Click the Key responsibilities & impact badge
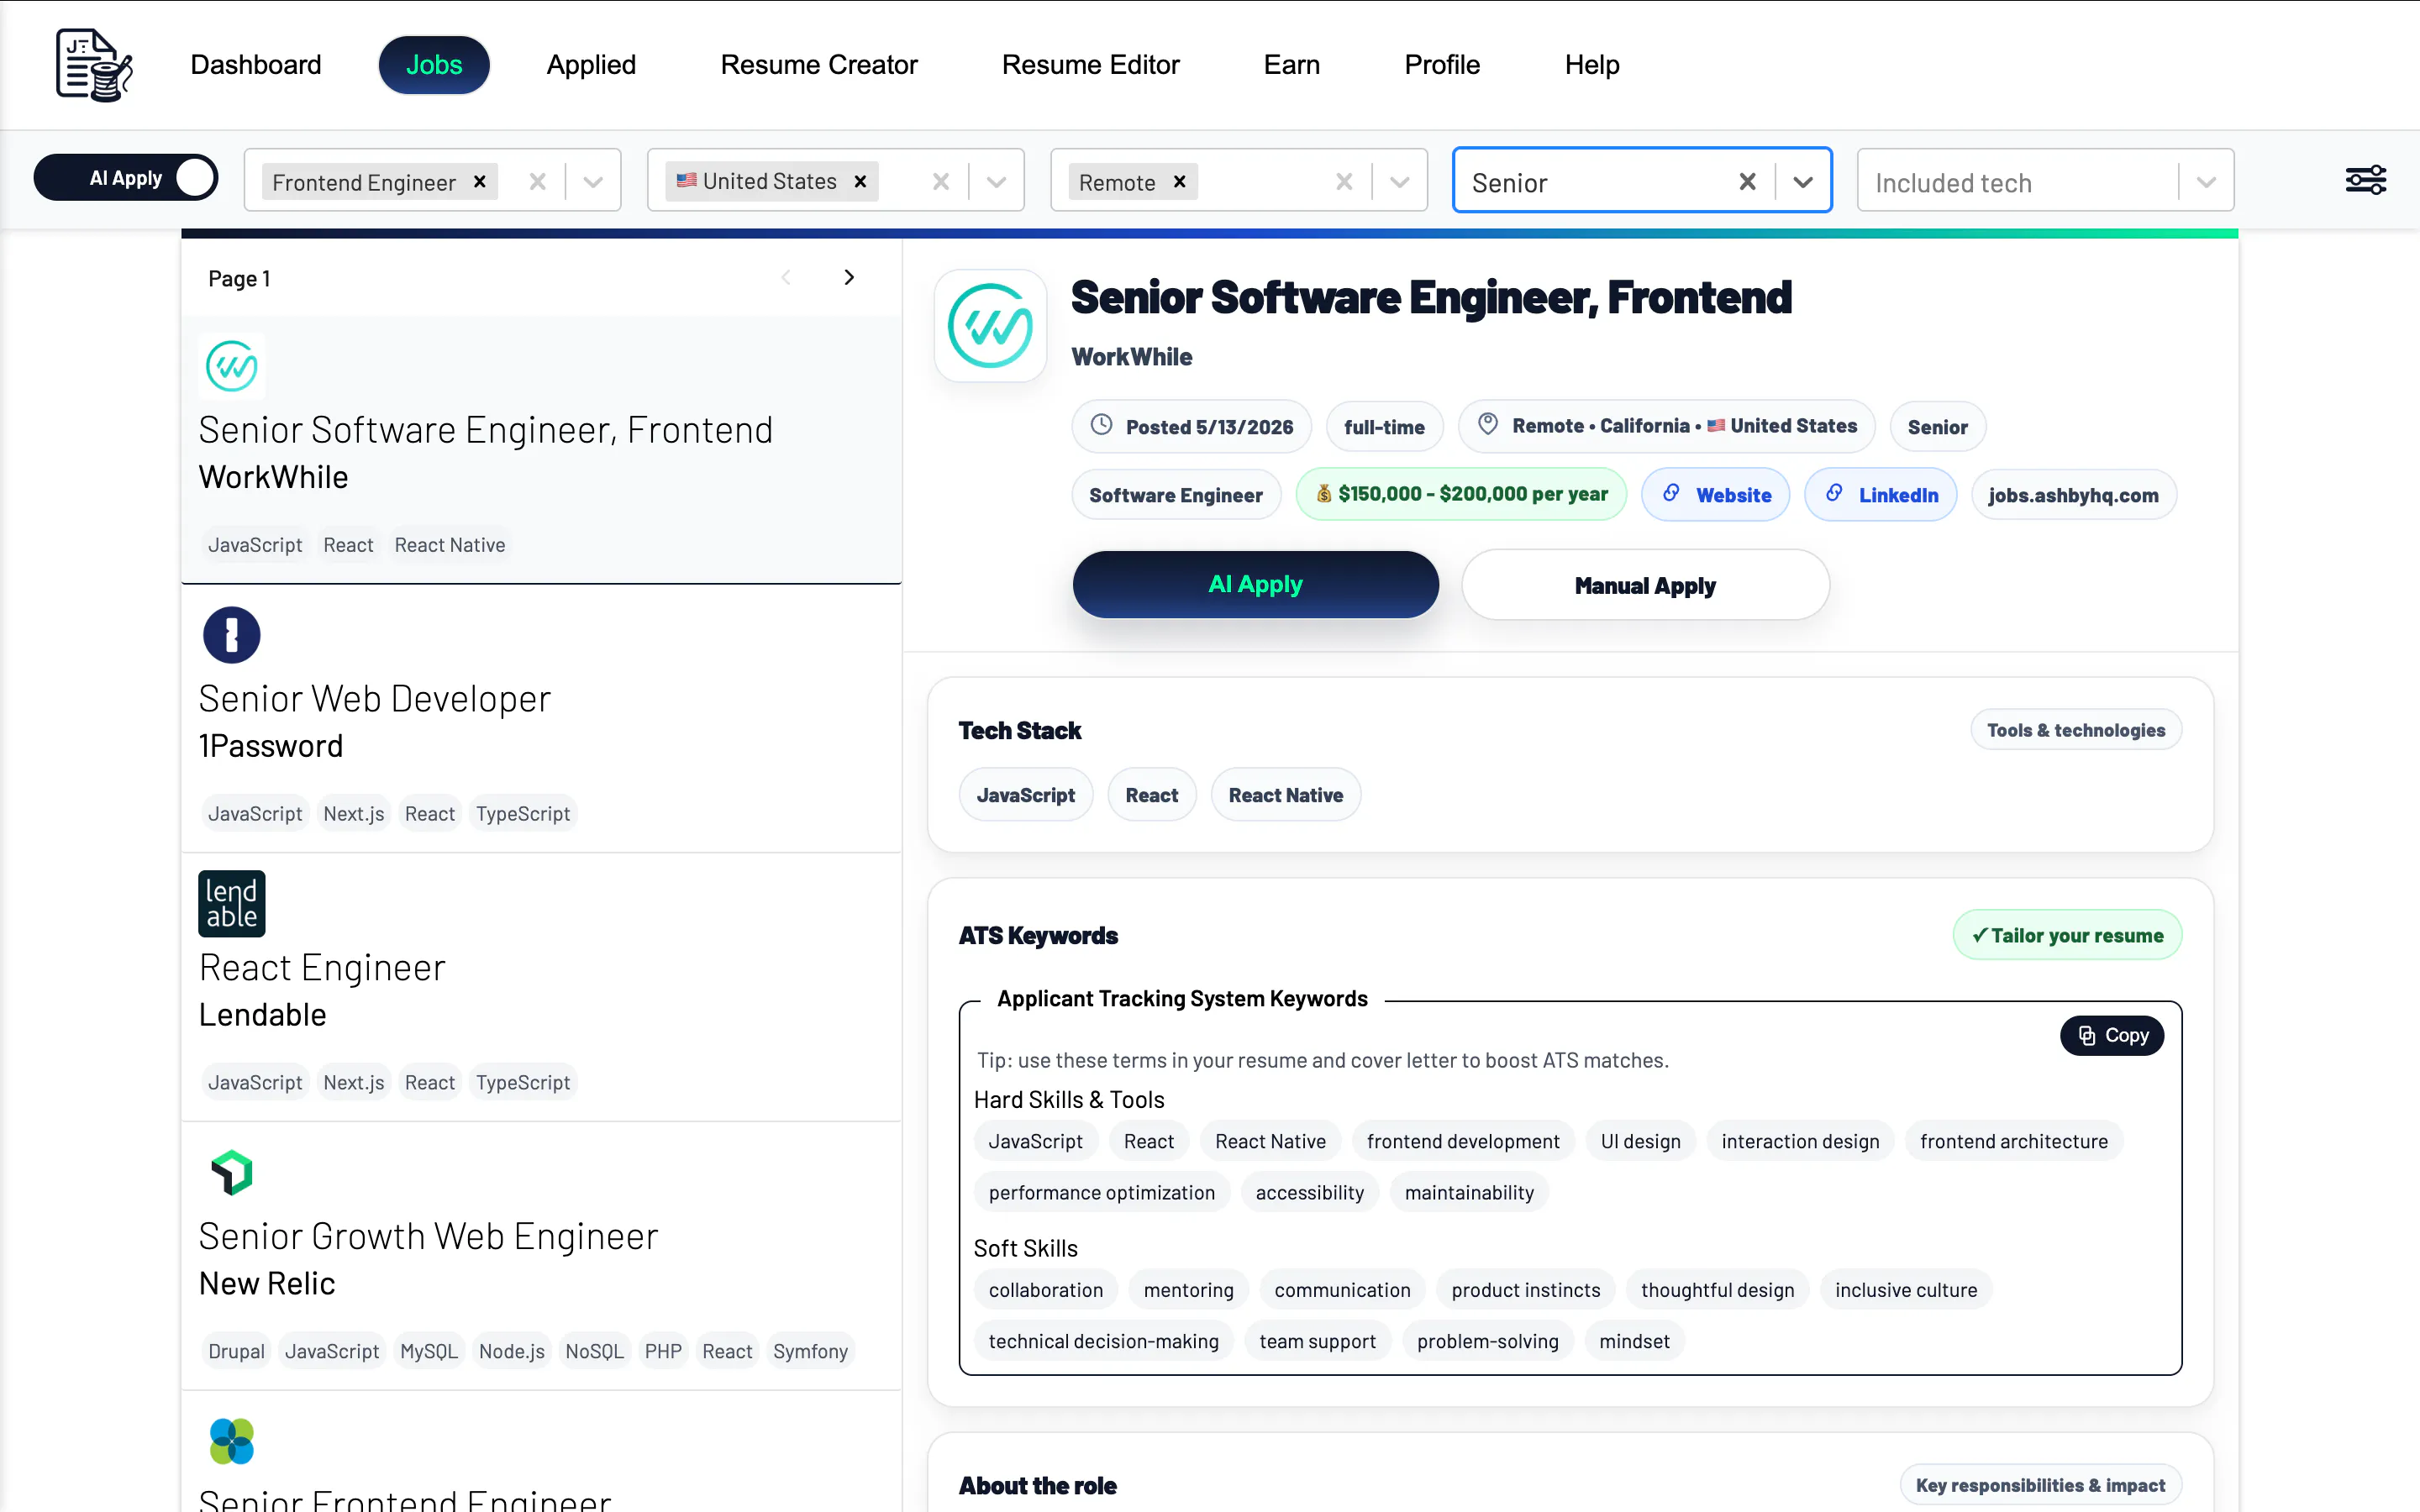 click(2040, 1485)
